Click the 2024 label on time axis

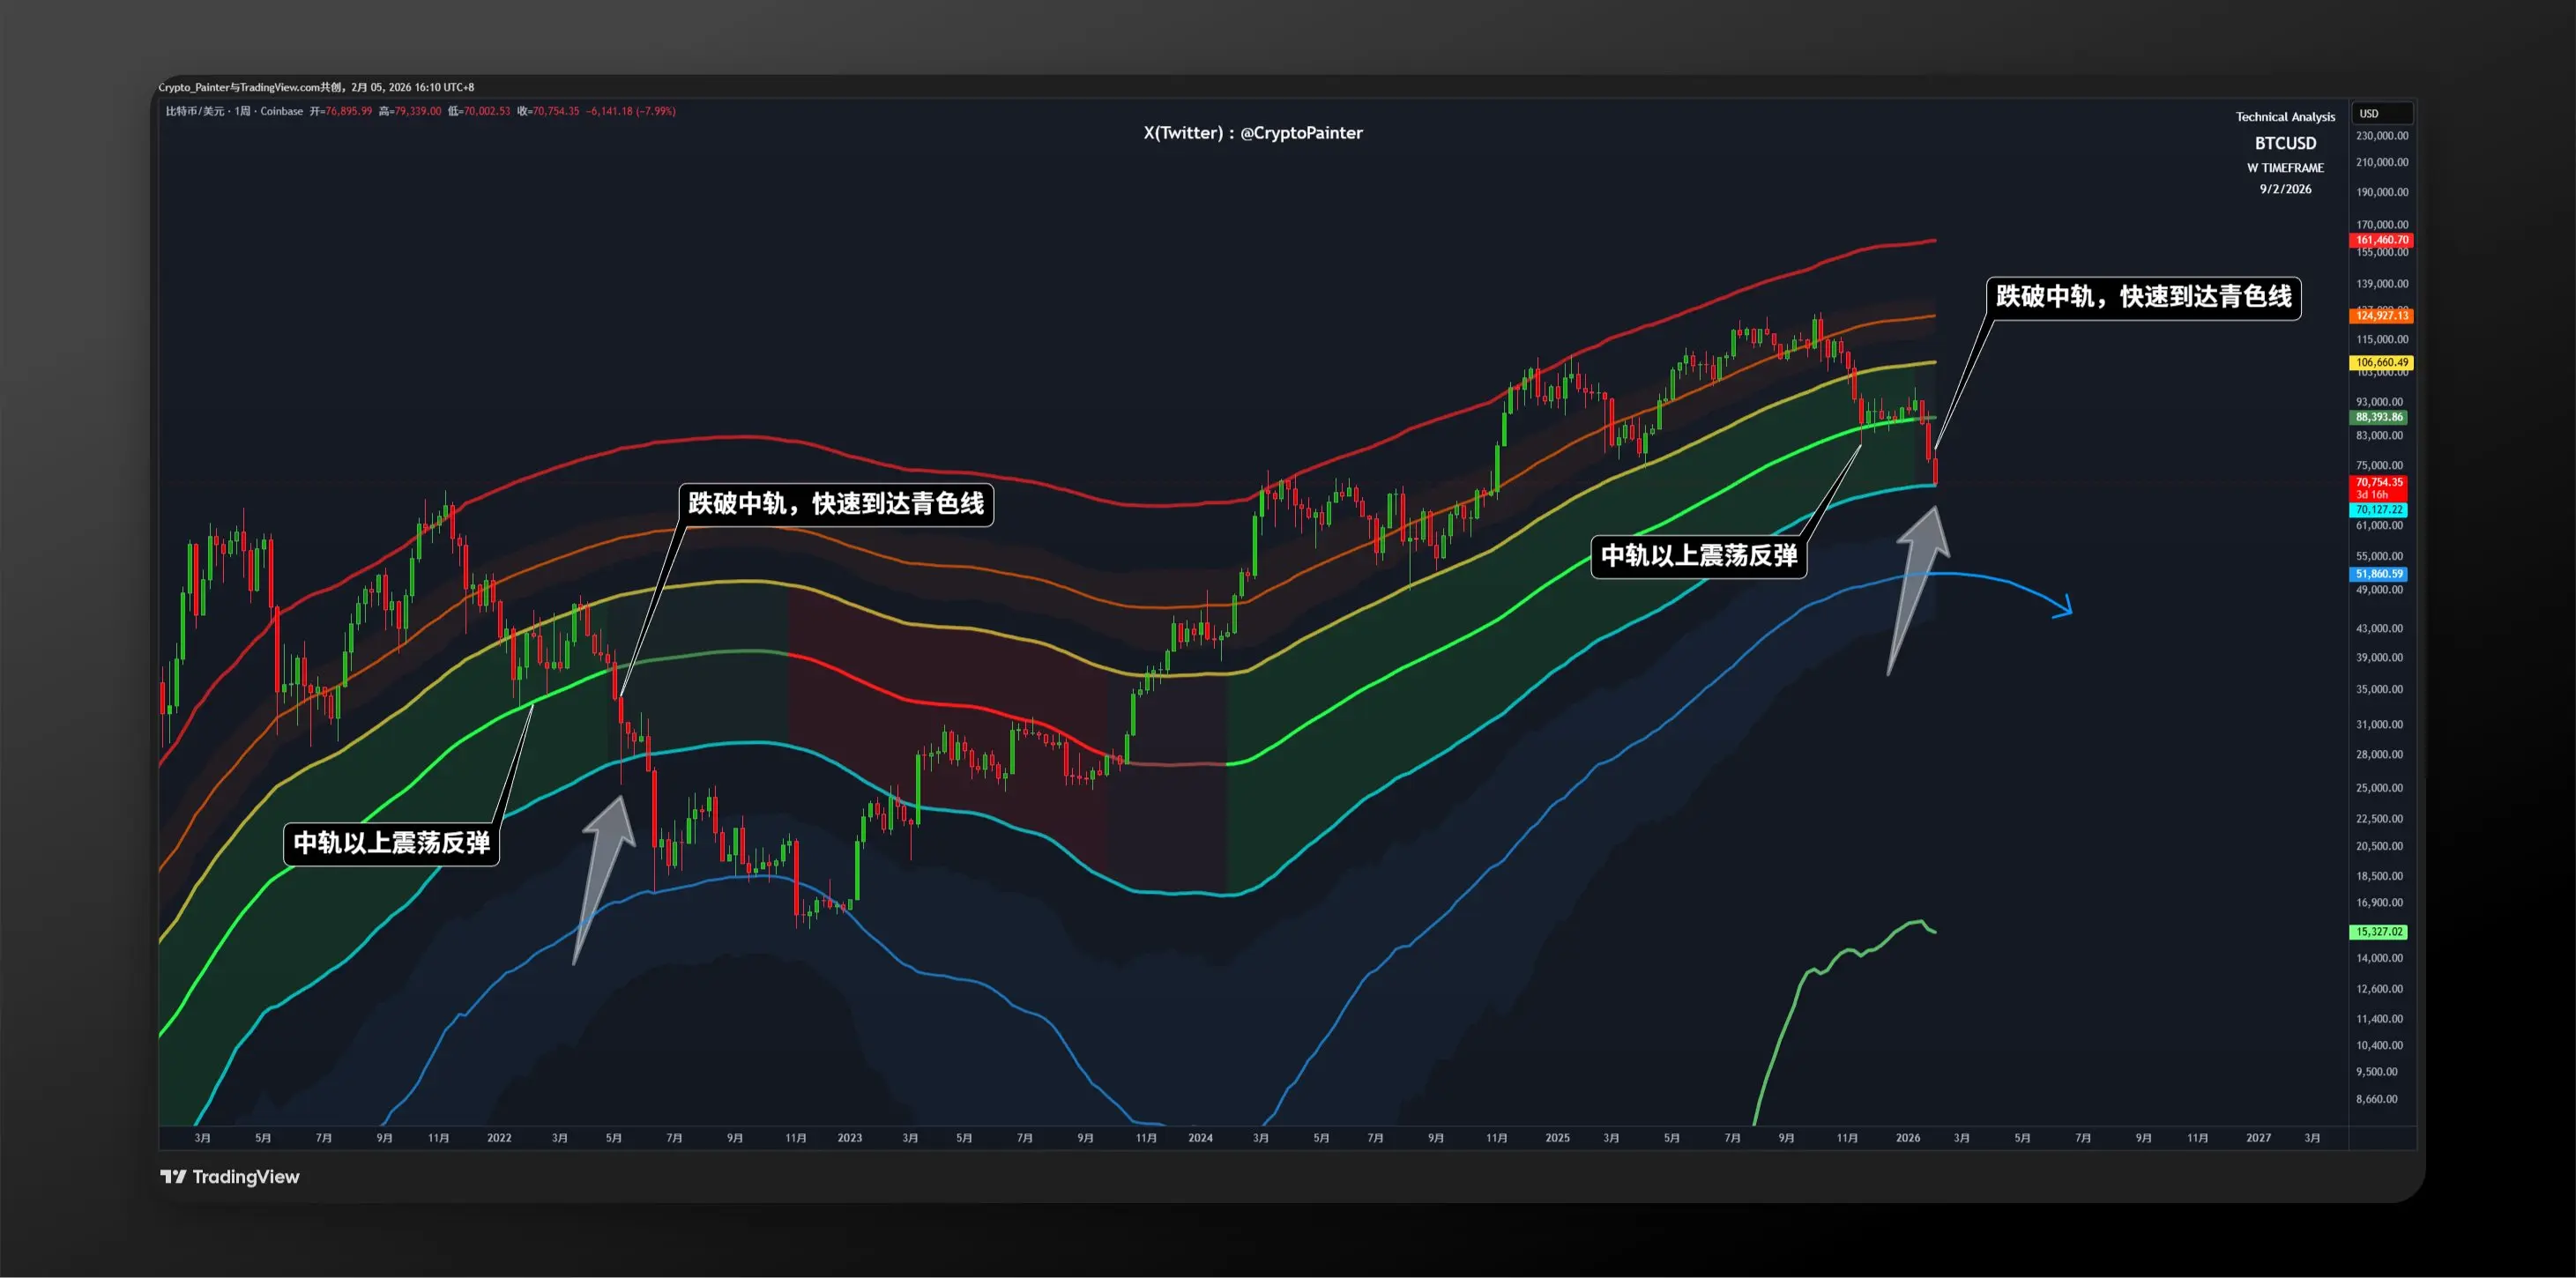click(x=1200, y=1138)
